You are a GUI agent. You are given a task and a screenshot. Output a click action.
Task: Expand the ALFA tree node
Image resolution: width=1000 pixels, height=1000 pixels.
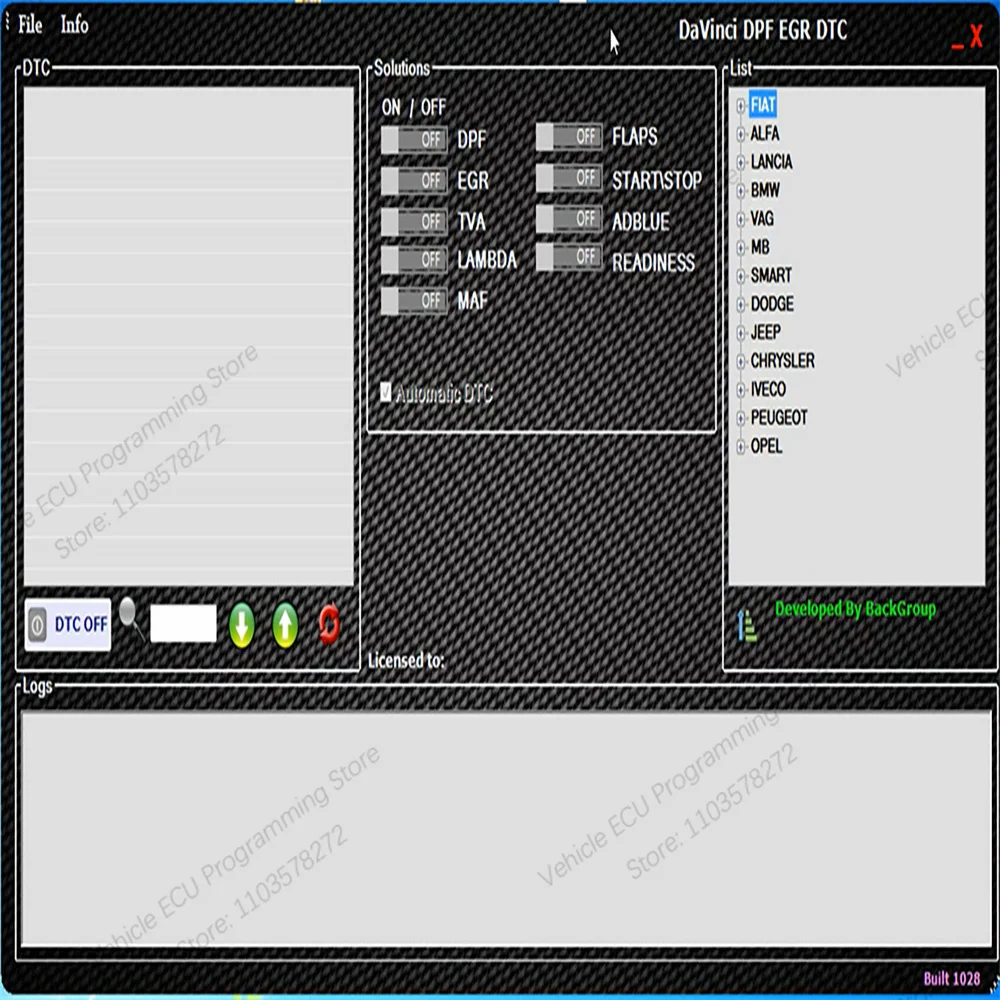(x=740, y=134)
